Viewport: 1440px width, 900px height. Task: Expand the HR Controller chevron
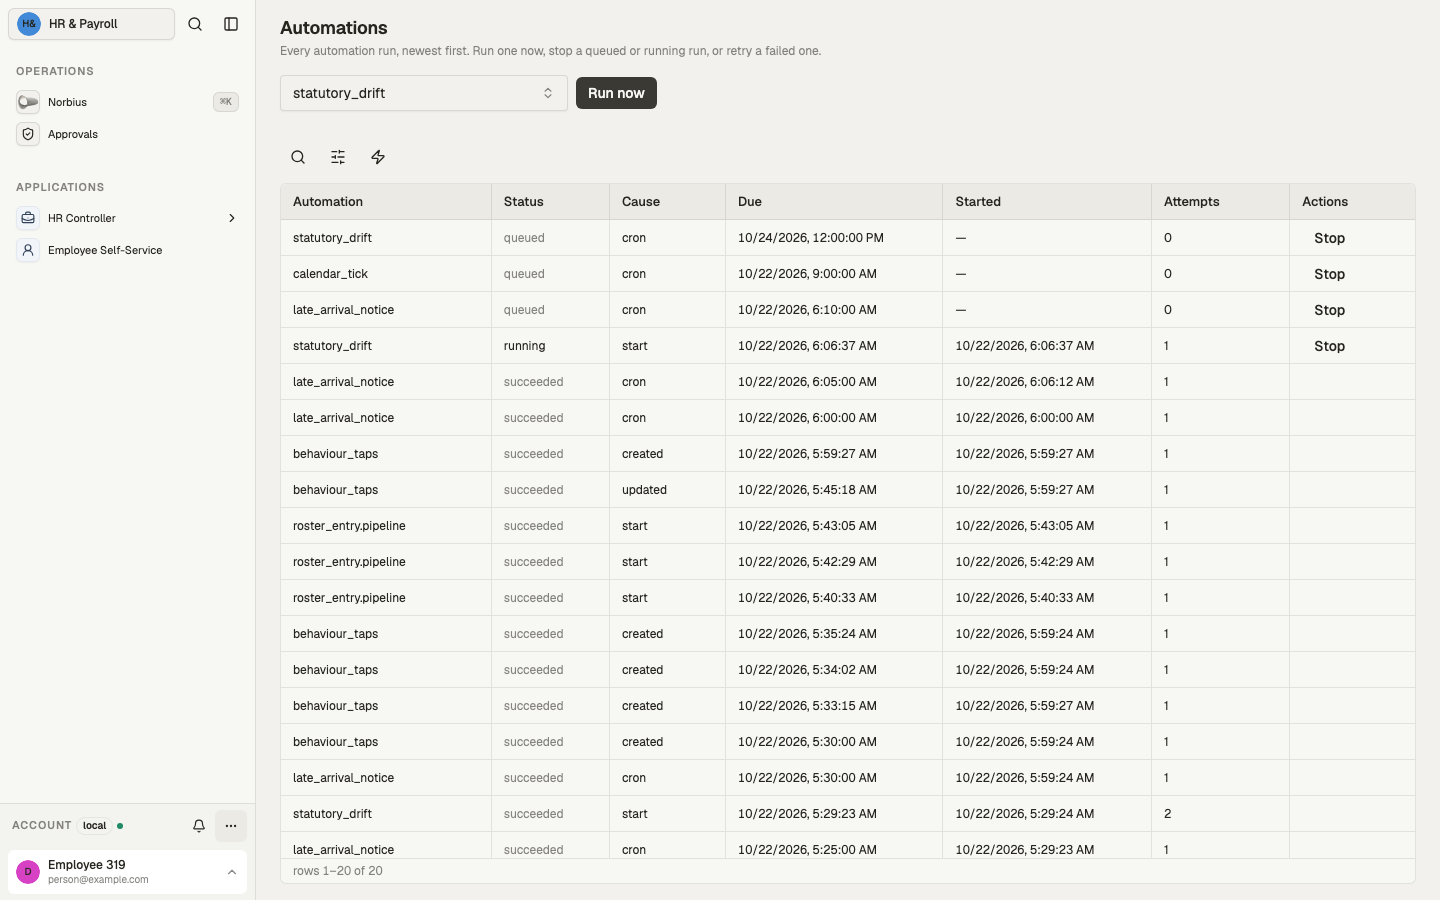click(232, 218)
